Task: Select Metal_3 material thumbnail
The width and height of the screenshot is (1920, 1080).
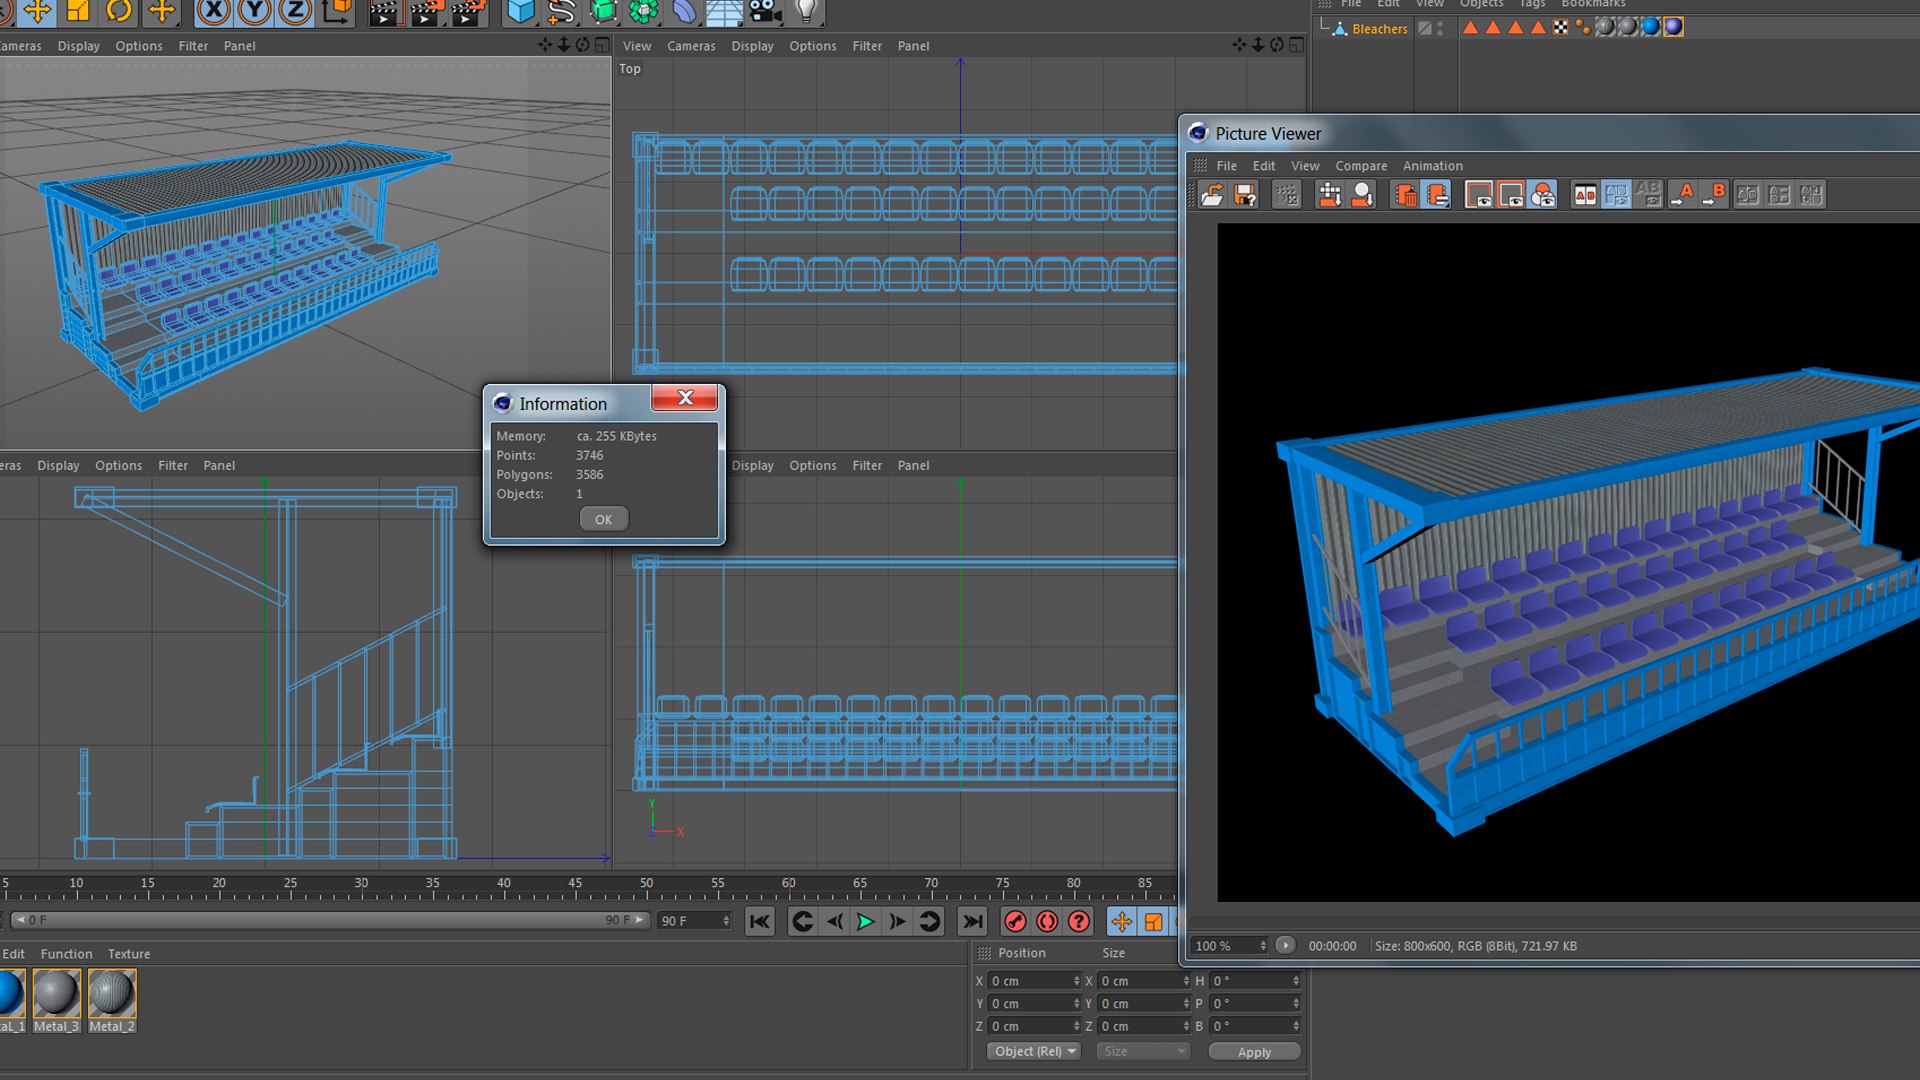Action: (56, 1000)
